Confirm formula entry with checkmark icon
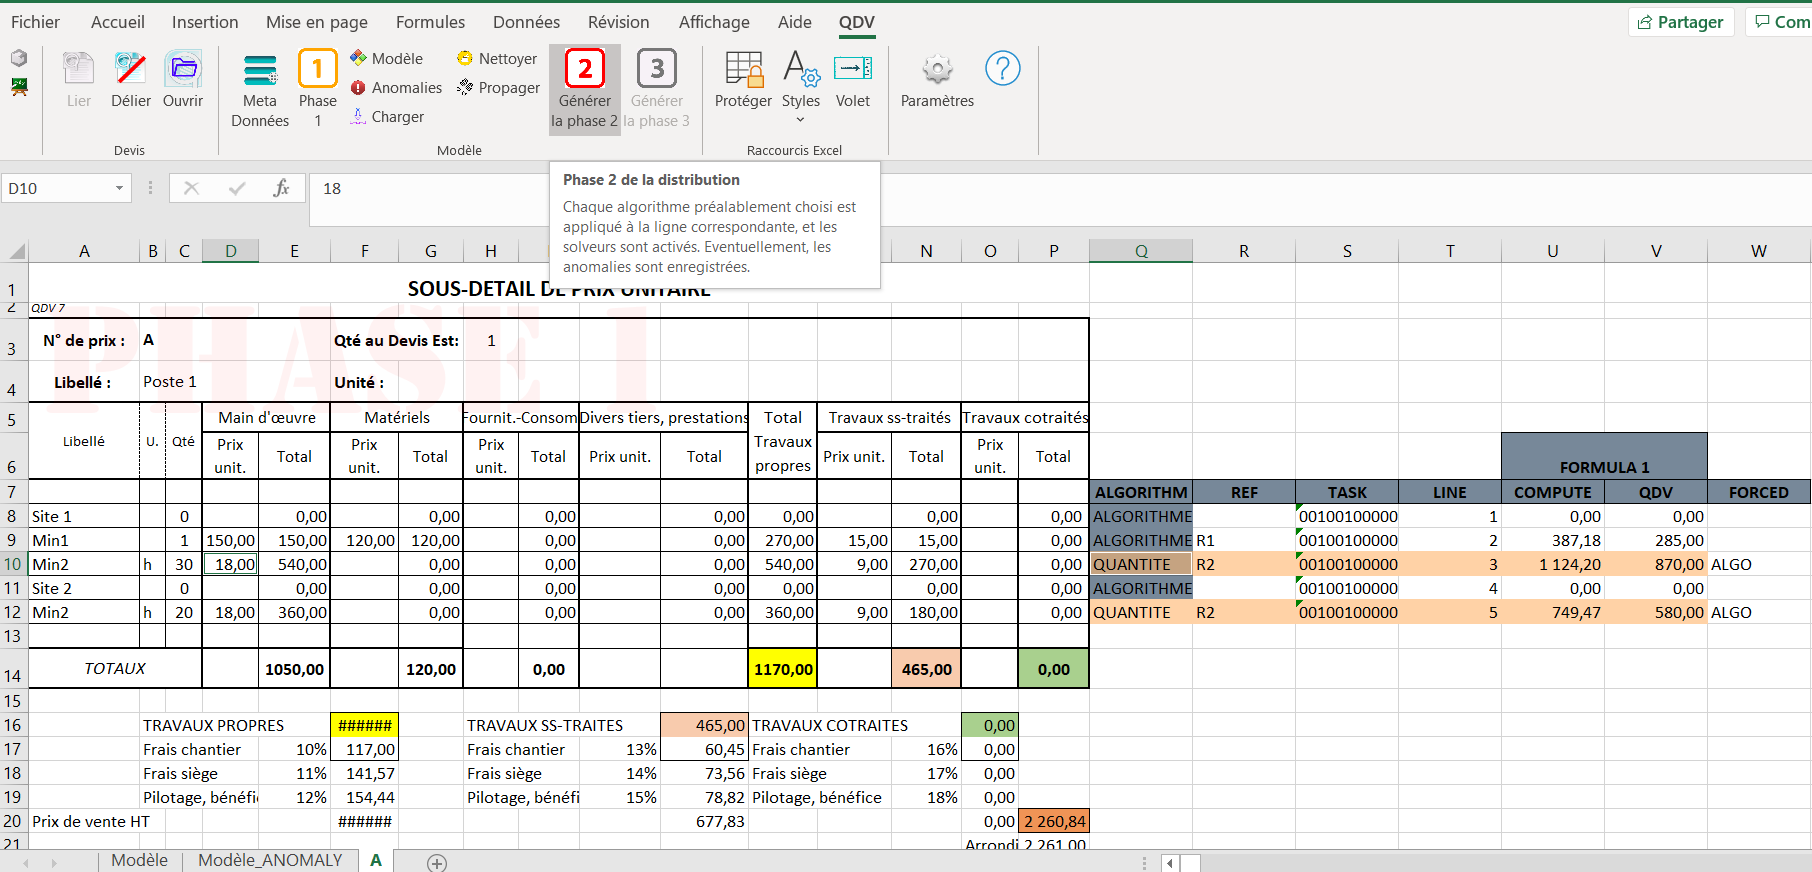 tap(237, 188)
